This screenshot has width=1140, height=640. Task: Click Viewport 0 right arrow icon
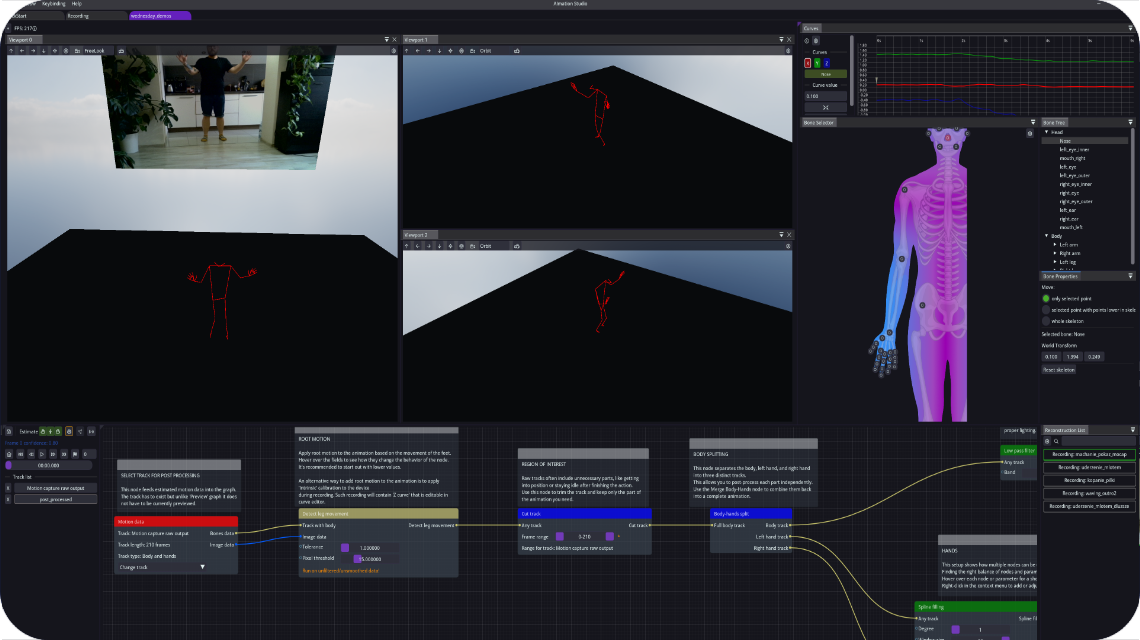click(x=33, y=51)
